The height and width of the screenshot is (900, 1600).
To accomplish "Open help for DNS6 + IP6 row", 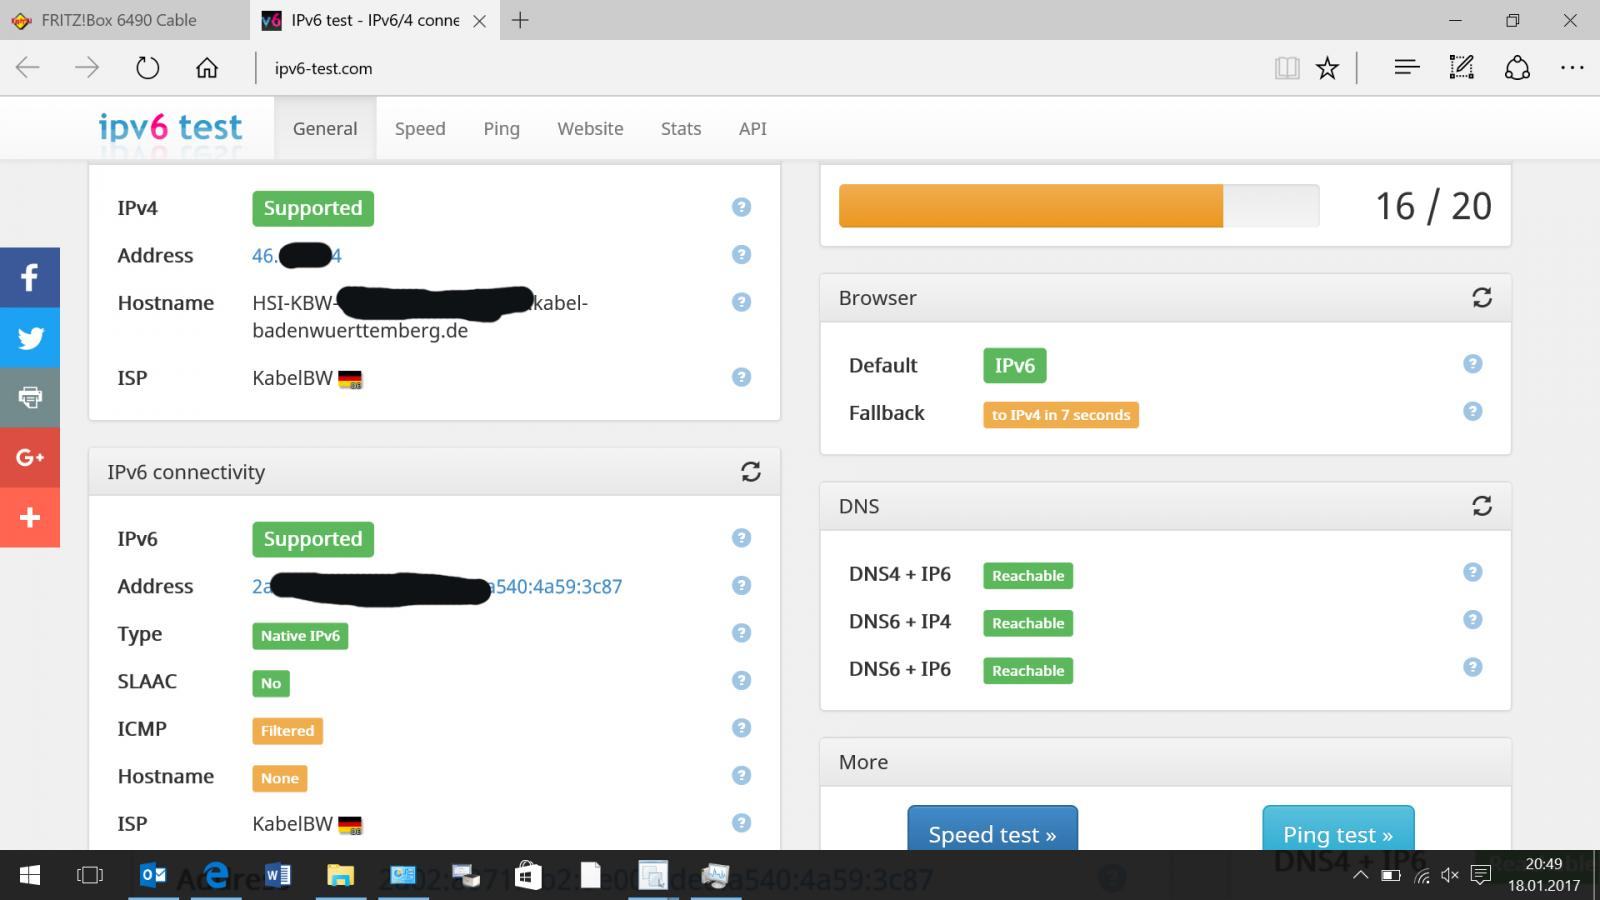I will (x=1472, y=667).
